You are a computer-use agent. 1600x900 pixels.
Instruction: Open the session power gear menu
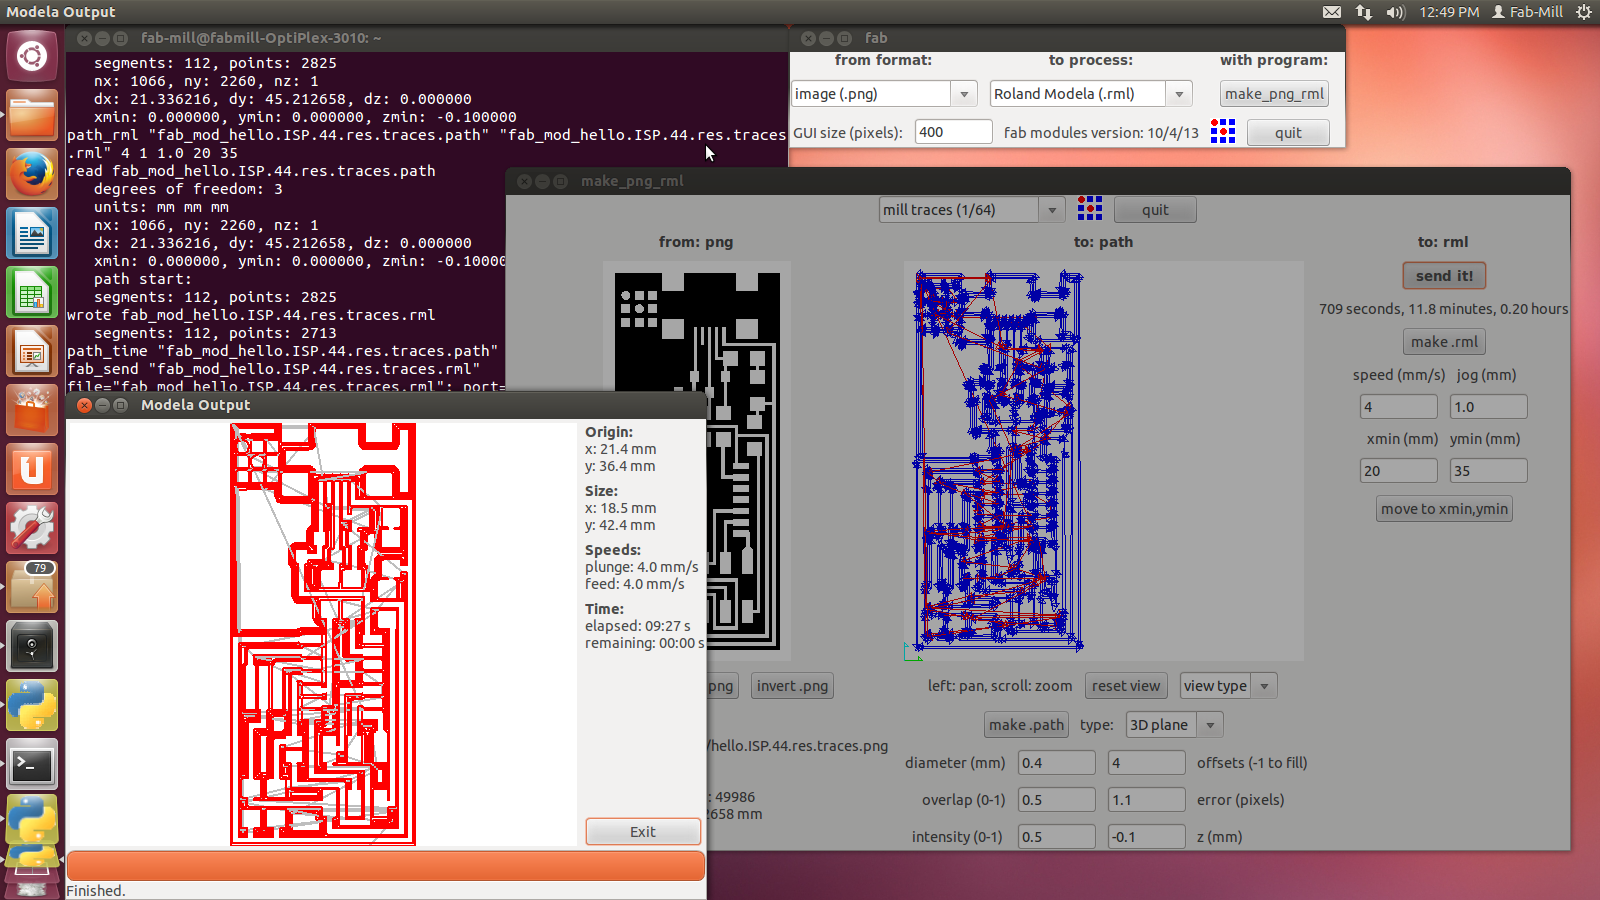tap(1584, 12)
